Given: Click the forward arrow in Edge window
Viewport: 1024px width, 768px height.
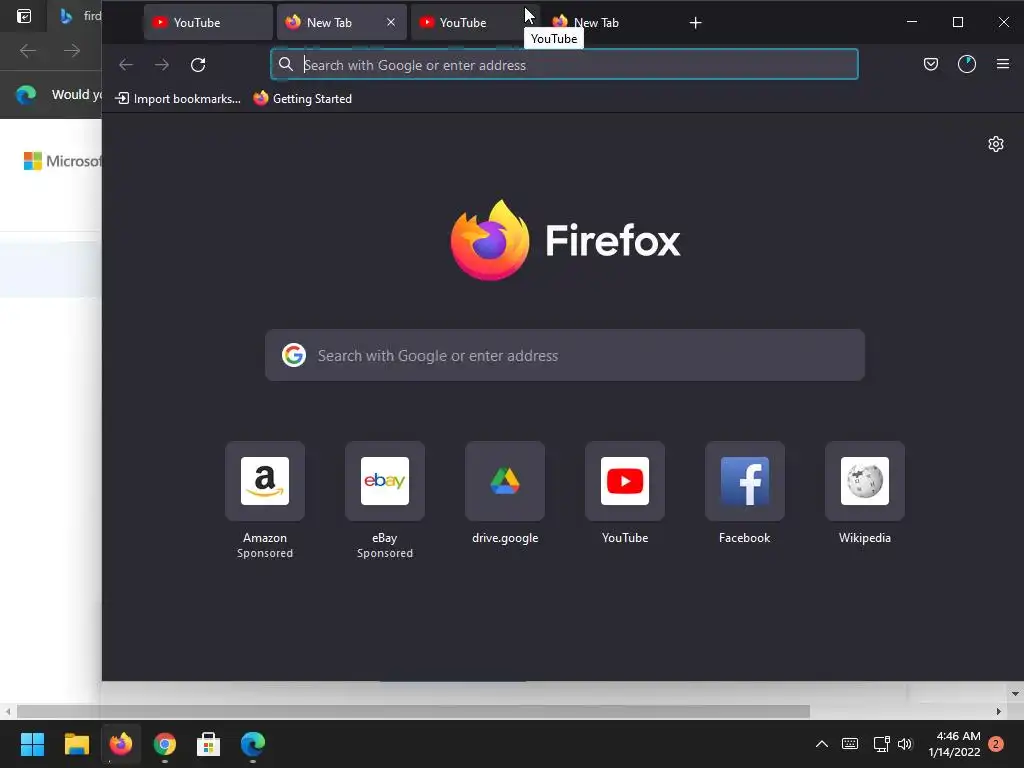Looking at the screenshot, I should (x=72, y=50).
